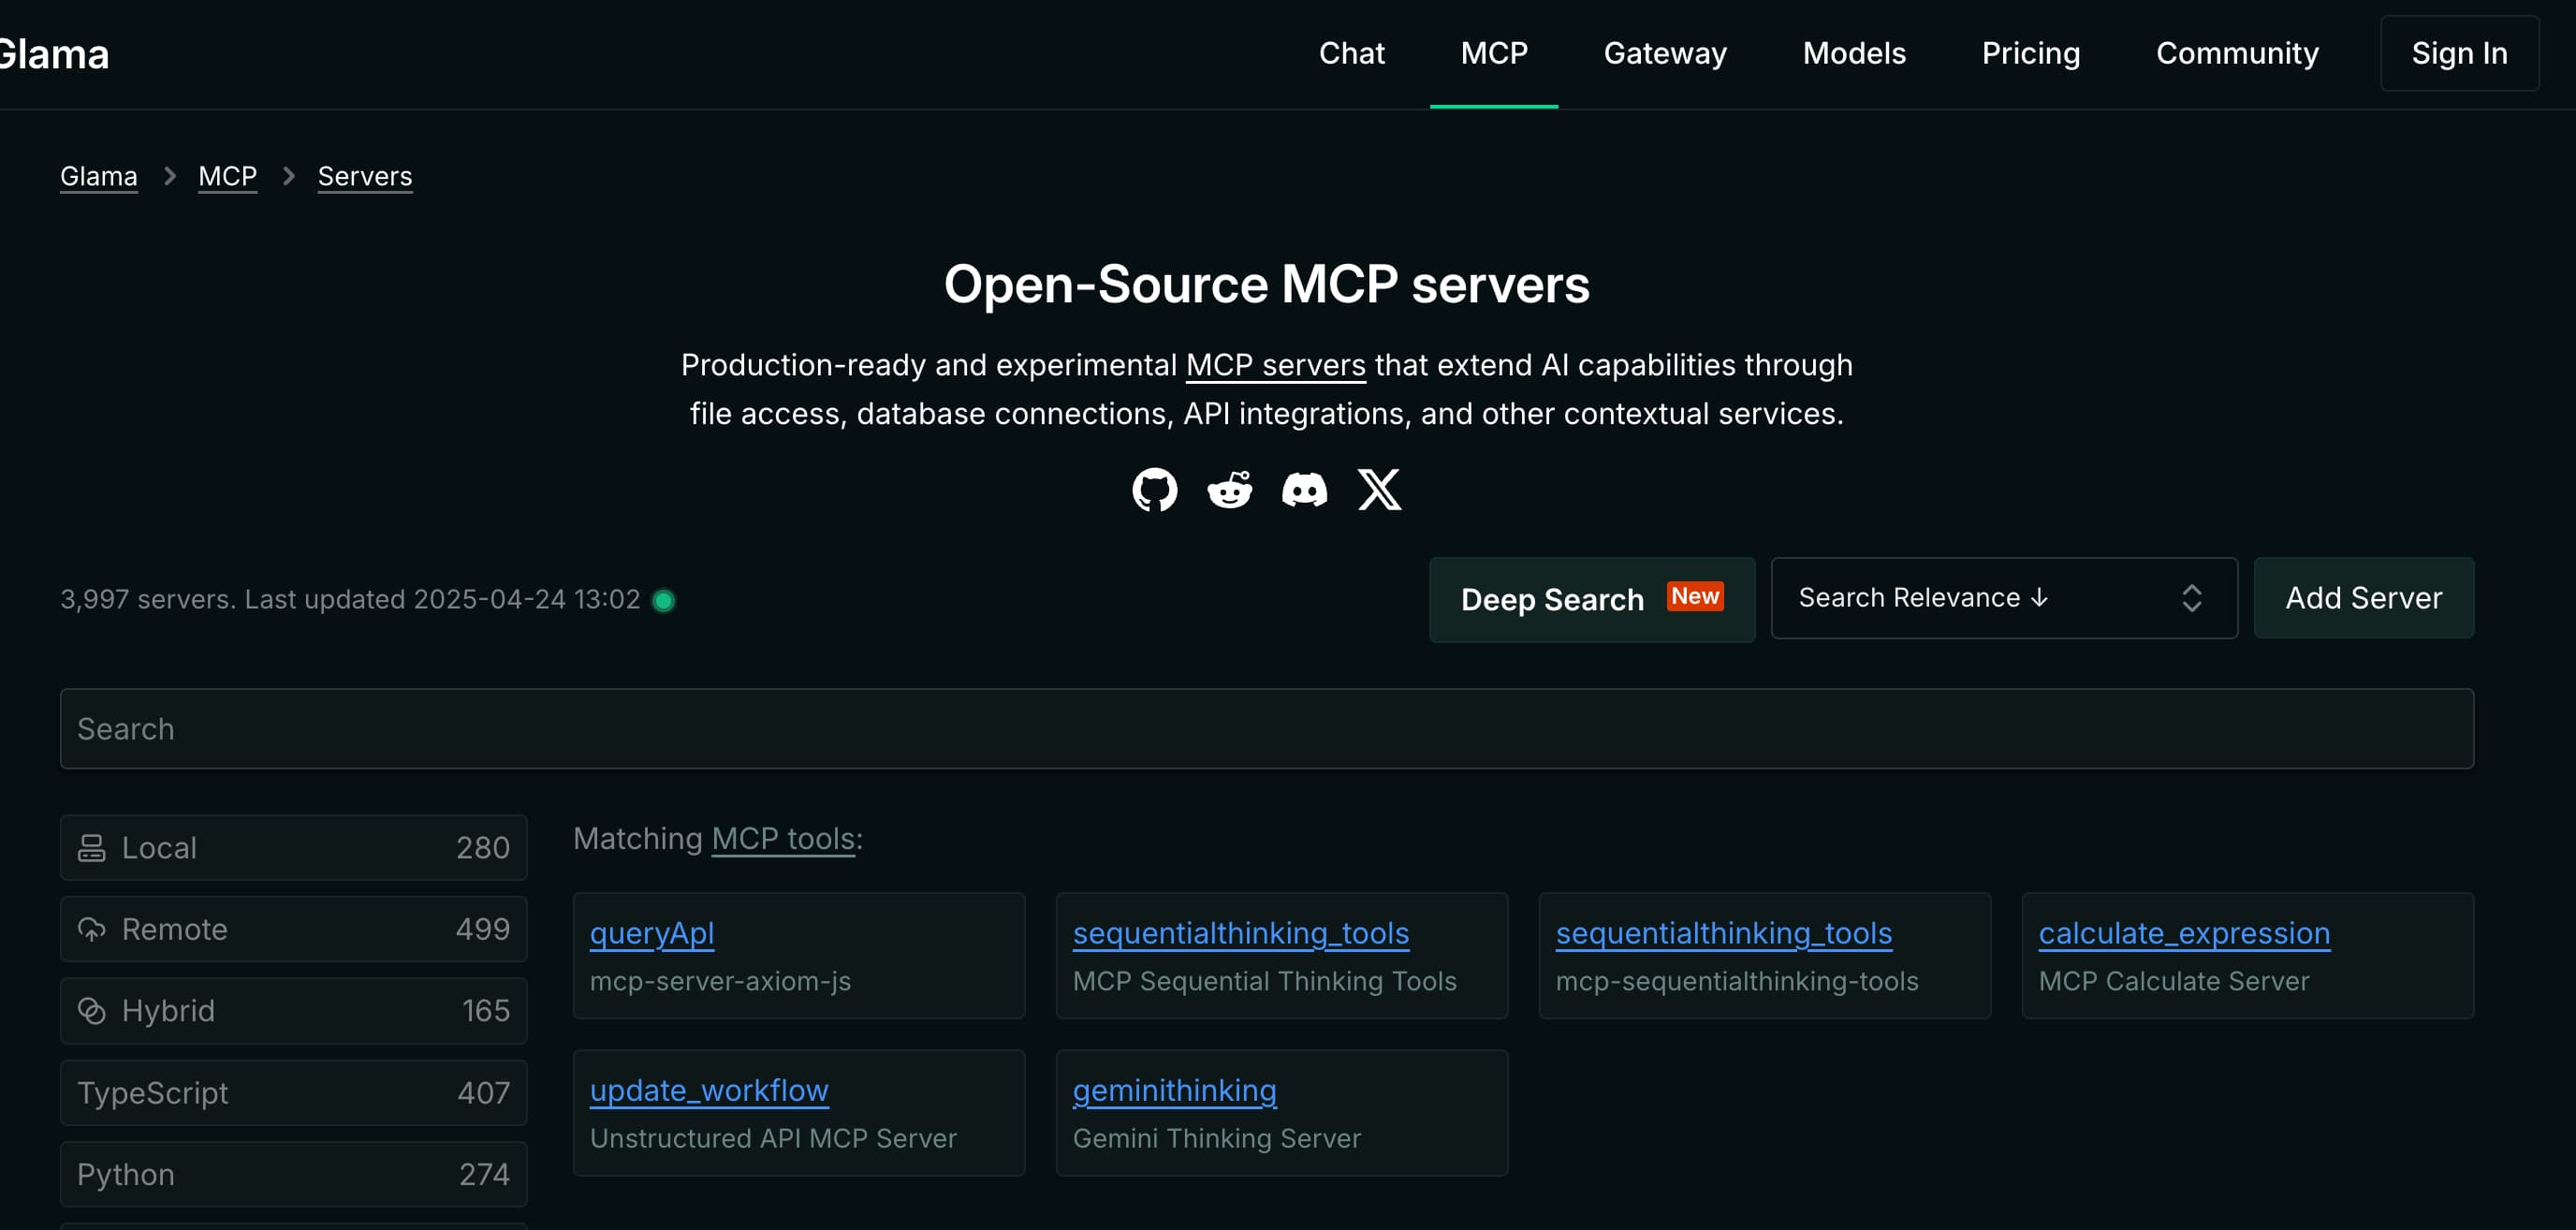Go to Servers breadcrumb link
The width and height of the screenshot is (2576, 1230).
(364, 176)
